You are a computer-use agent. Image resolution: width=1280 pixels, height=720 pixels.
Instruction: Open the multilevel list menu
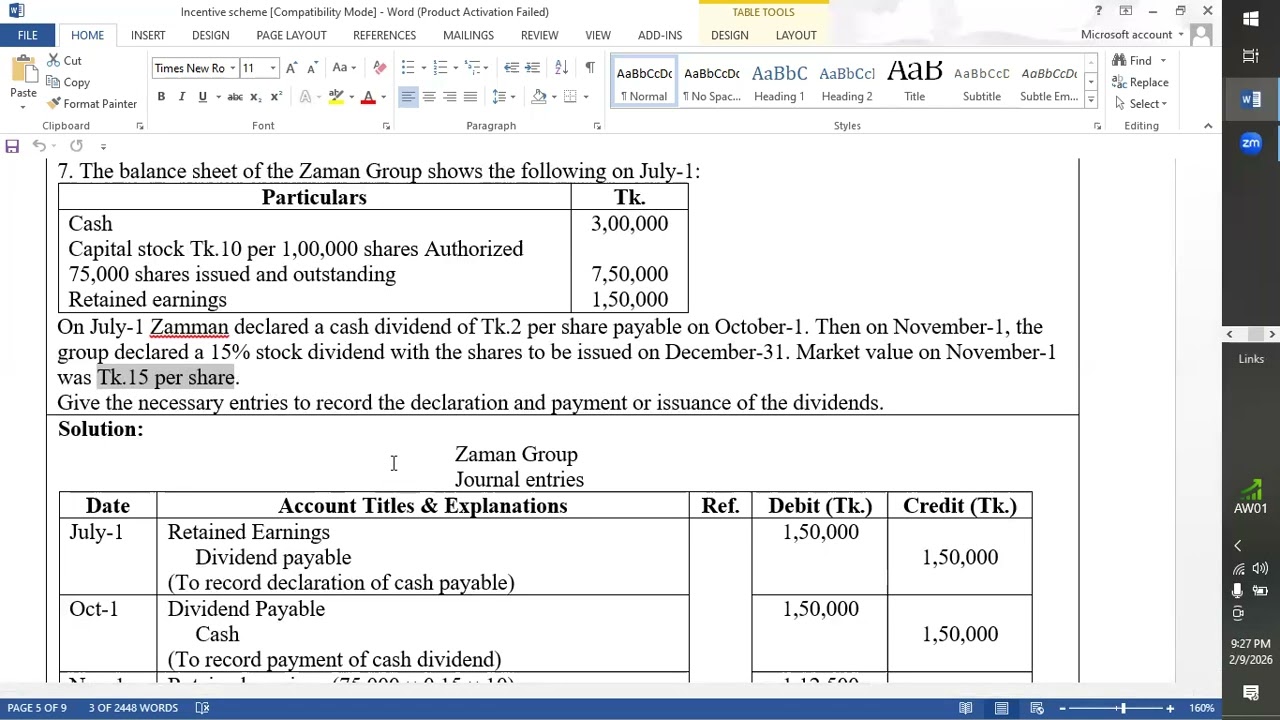coord(474,68)
